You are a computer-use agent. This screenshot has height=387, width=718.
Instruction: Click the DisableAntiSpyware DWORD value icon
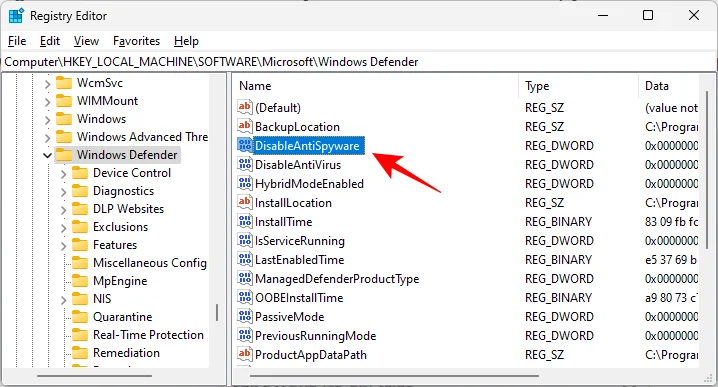click(245, 146)
